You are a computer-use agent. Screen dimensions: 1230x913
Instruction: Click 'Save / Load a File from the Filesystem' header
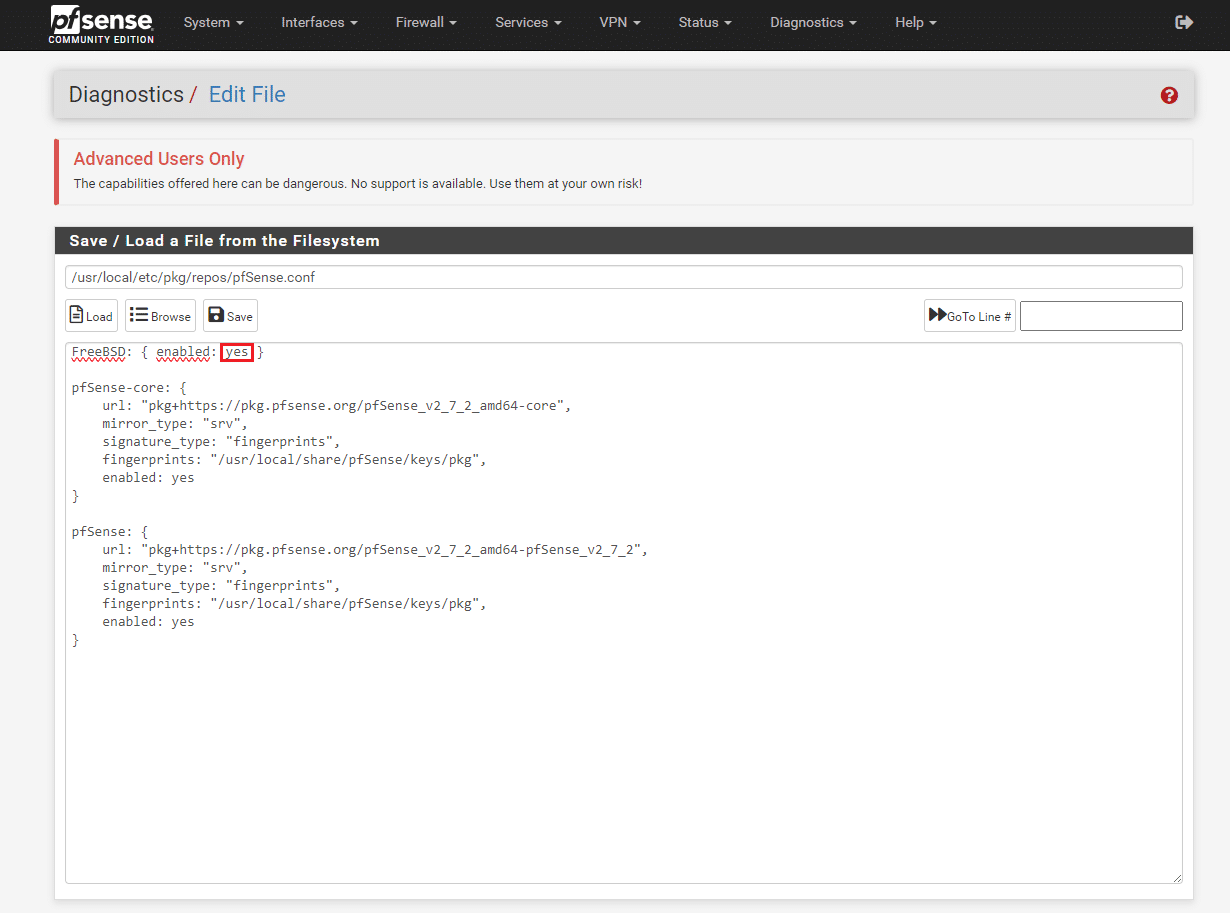tap(224, 241)
